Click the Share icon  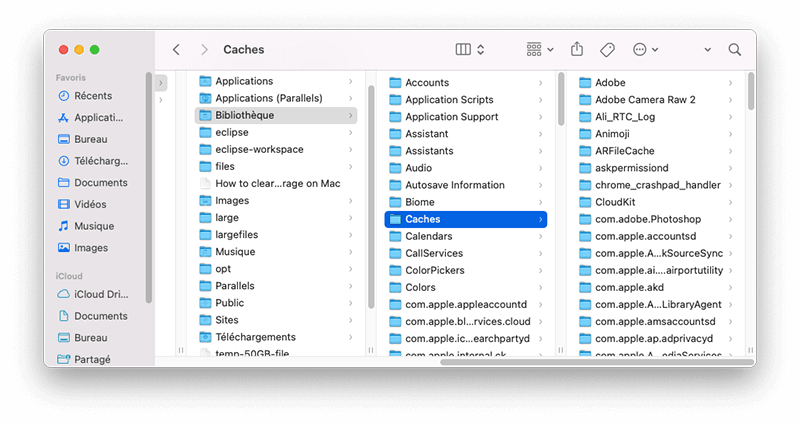click(577, 49)
